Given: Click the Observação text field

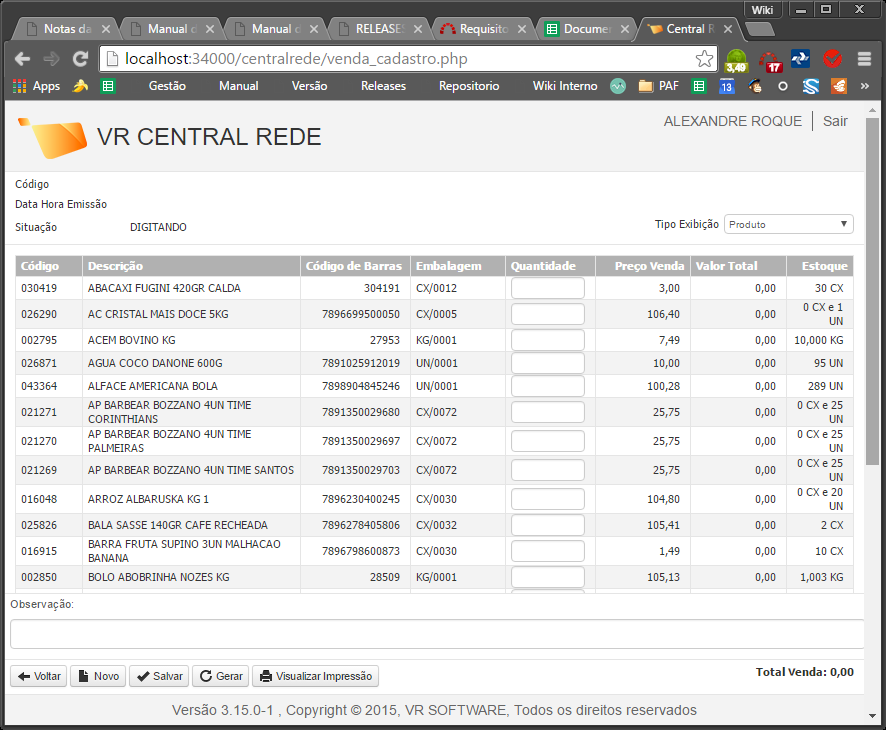Looking at the screenshot, I should pos(437,634).
